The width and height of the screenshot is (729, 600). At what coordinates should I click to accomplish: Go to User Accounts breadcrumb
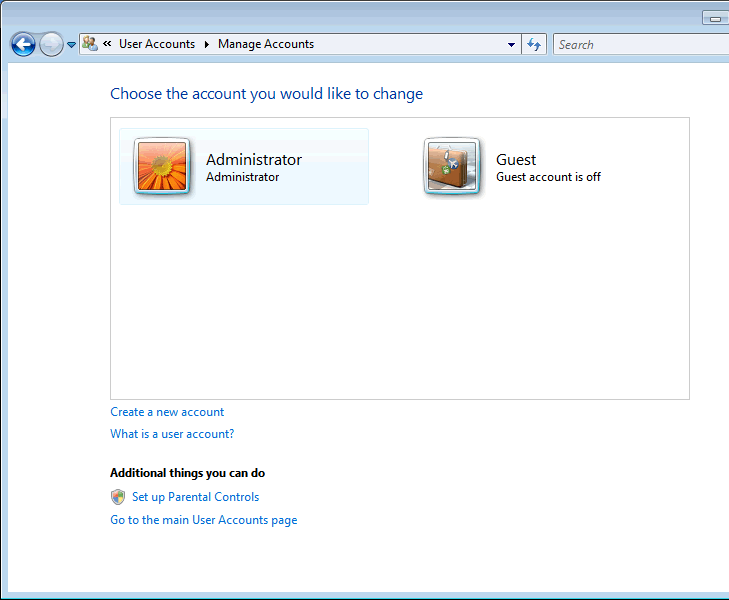[x=157, y=44]
